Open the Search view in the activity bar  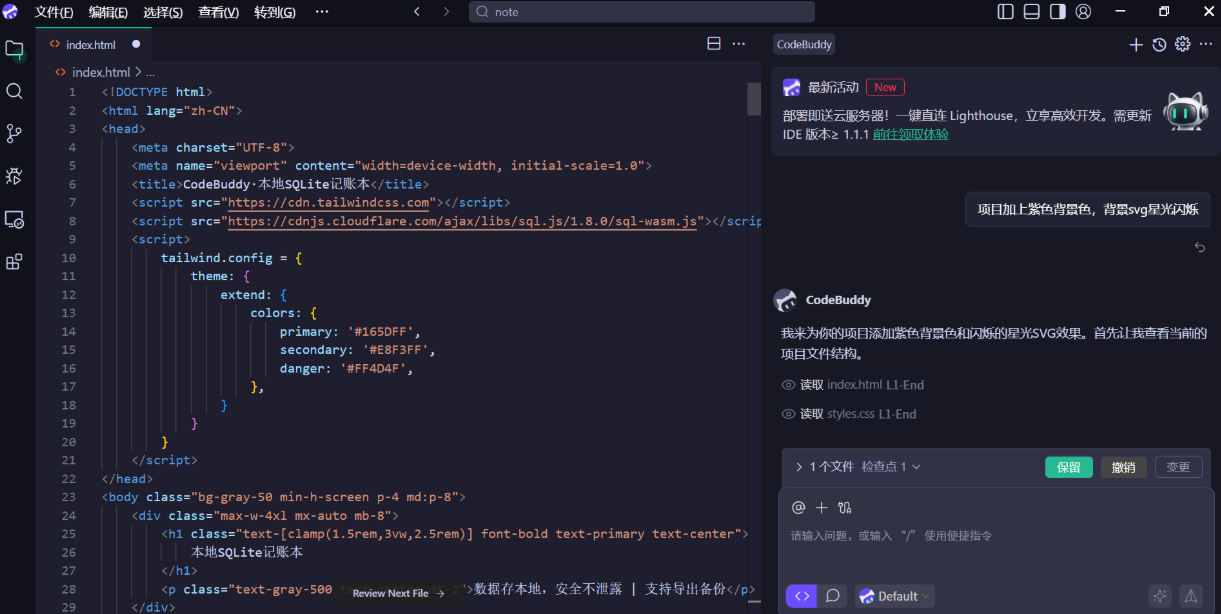tap(14, 91)
